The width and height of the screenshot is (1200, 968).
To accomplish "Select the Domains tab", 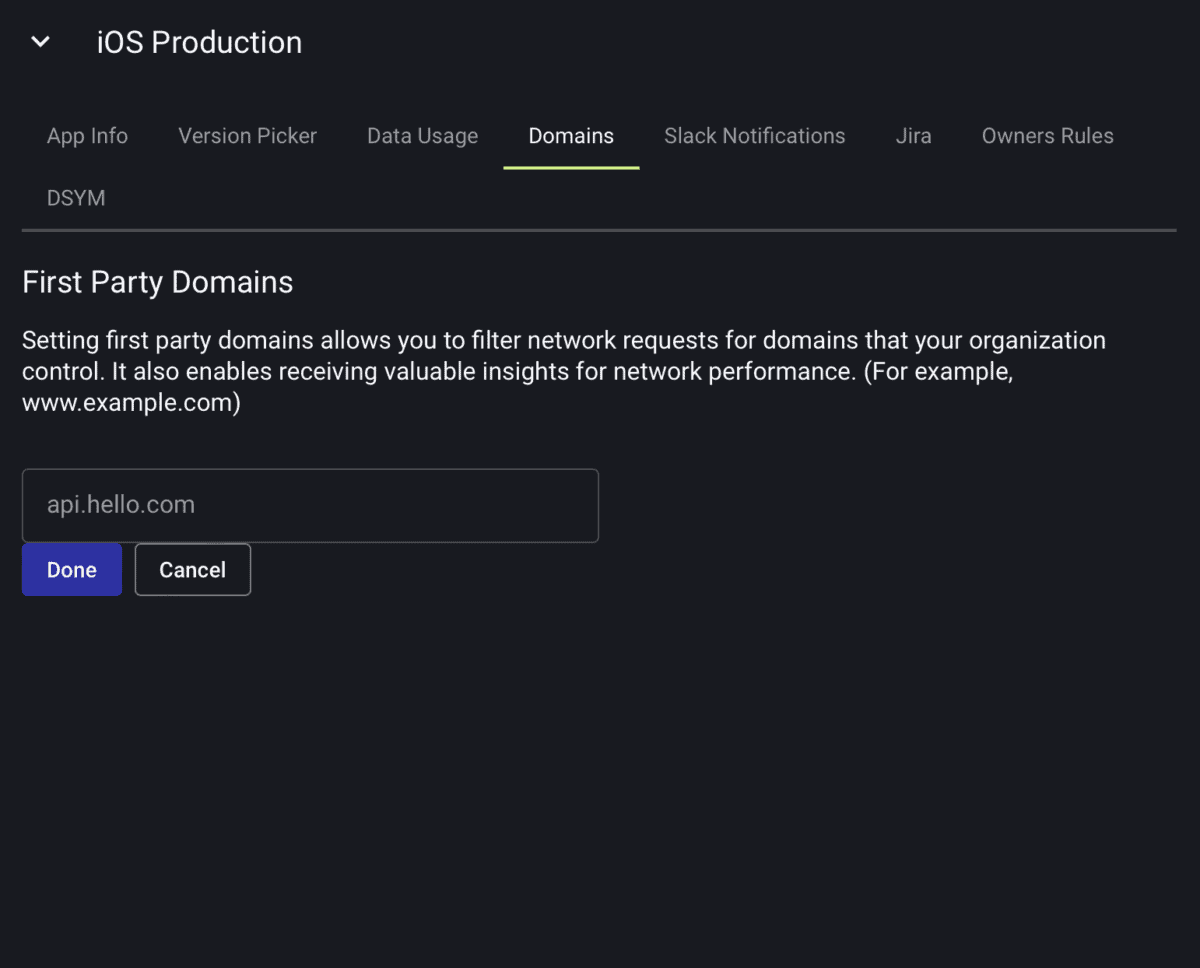I will pos(571,136).
